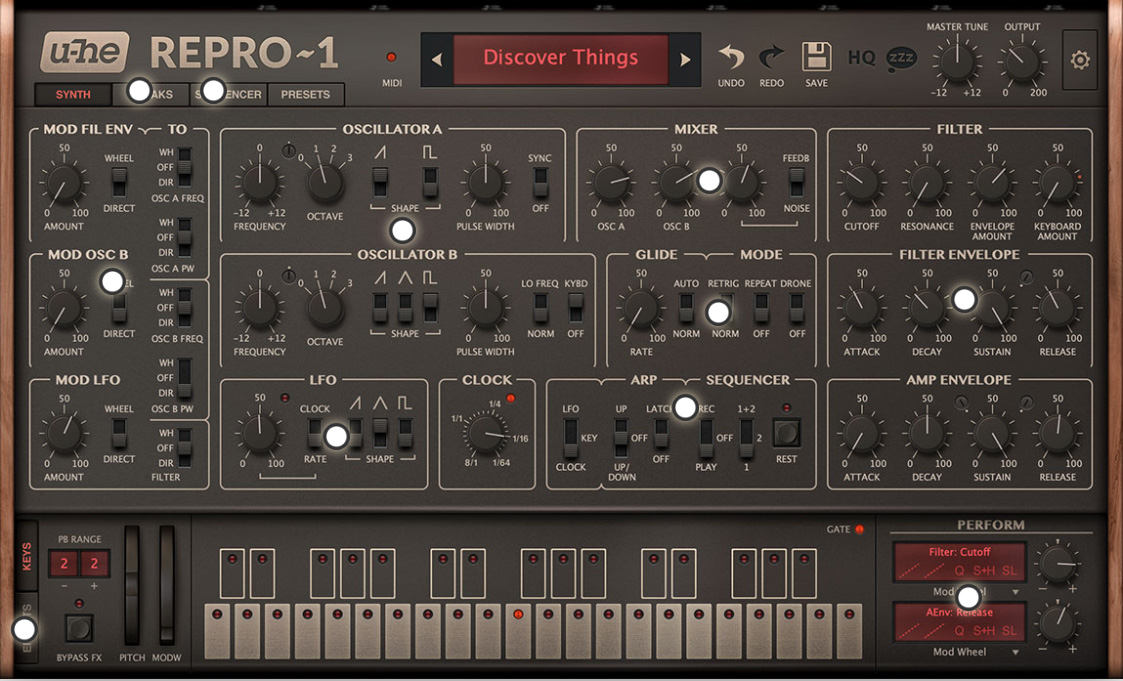Flip the Mixer FEEDB/NOISE switch
The width and height of the screenshot is (1123, 681).
point(796,182)
